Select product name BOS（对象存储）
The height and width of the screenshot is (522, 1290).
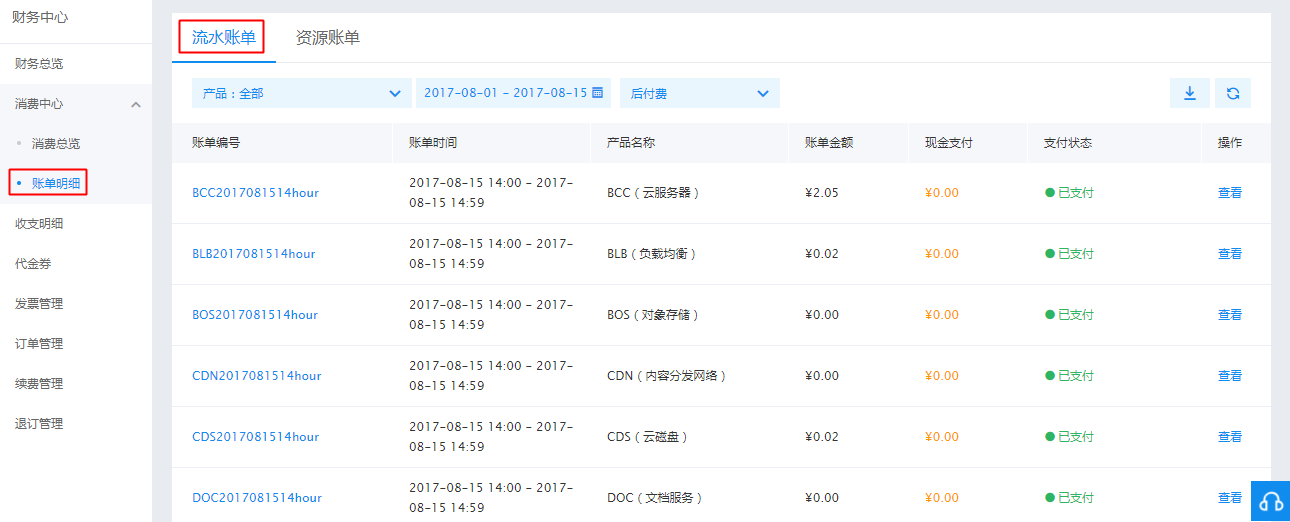(x=653, y=315)
